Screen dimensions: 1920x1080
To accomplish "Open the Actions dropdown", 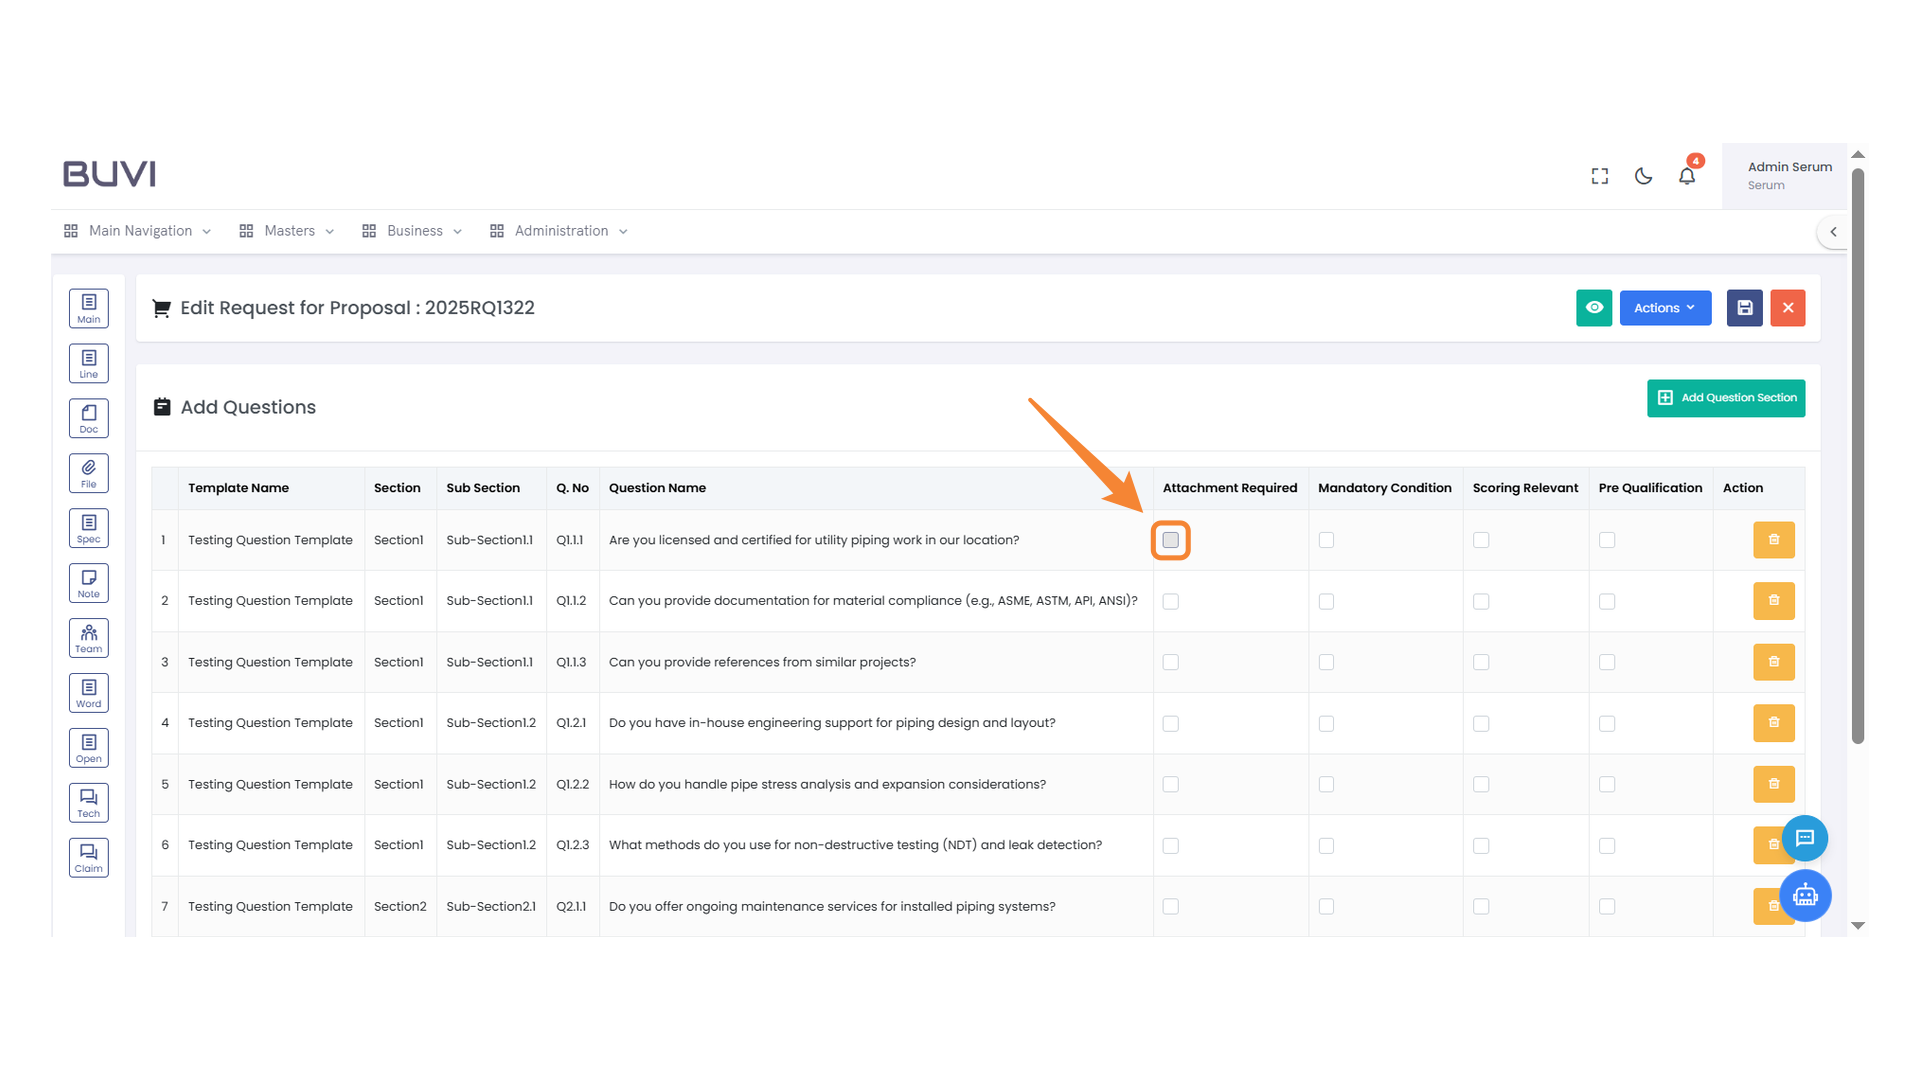I will point(1664,308).
